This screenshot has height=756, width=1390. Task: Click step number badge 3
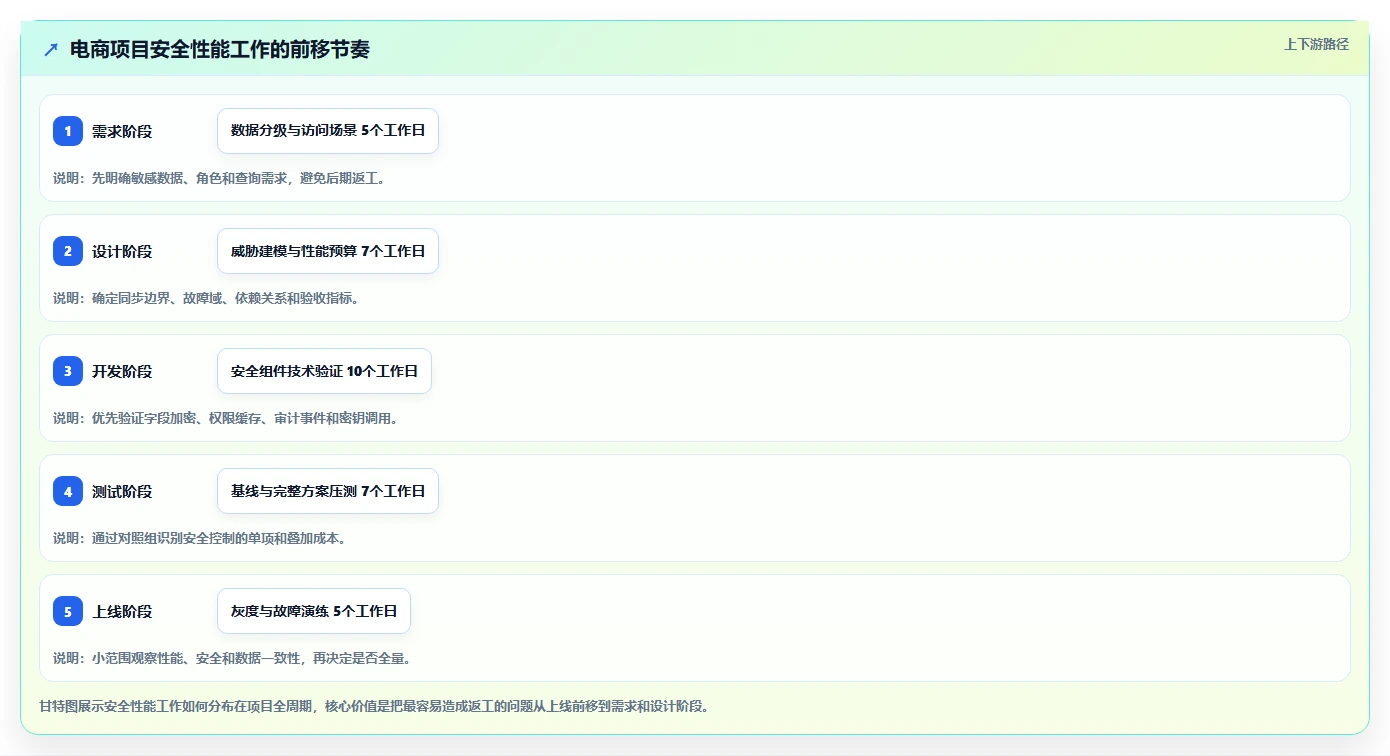click(68, 371)
